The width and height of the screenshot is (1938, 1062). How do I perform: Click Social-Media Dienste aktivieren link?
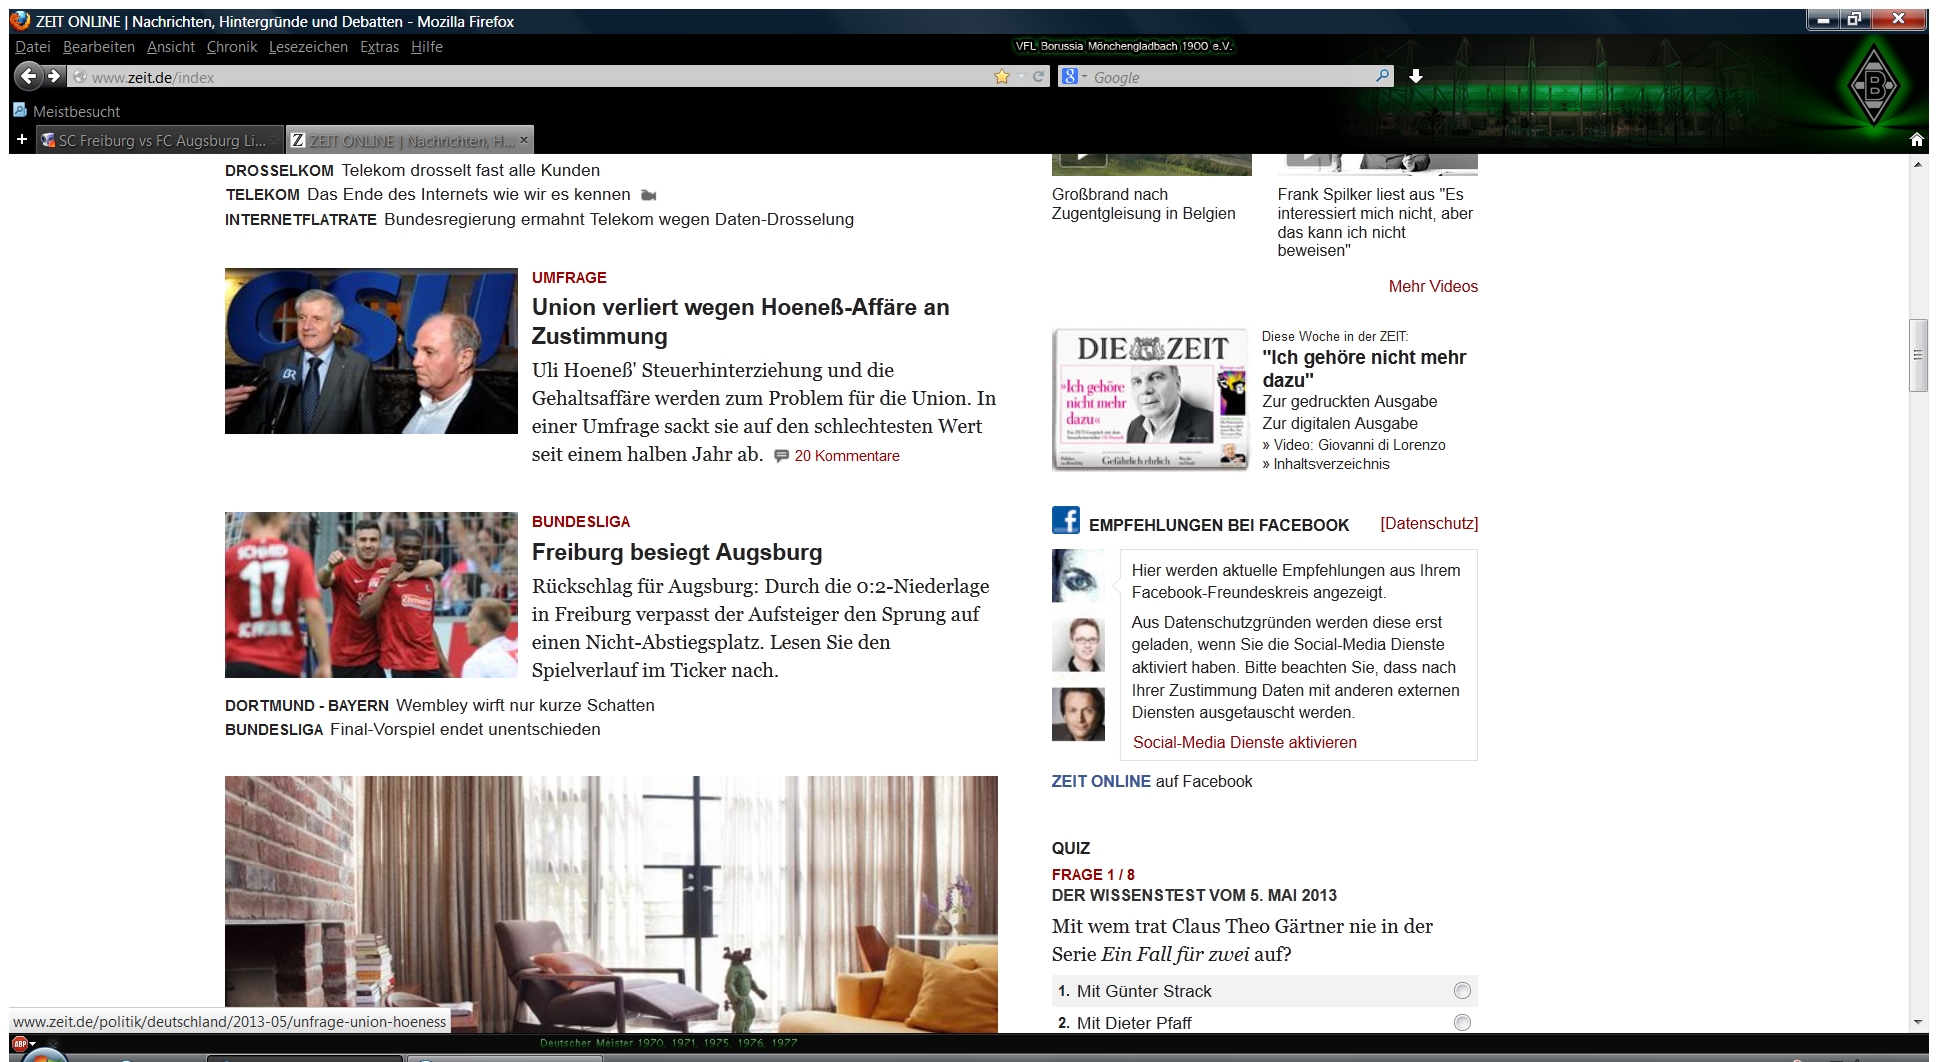(x=1244, y=742)
